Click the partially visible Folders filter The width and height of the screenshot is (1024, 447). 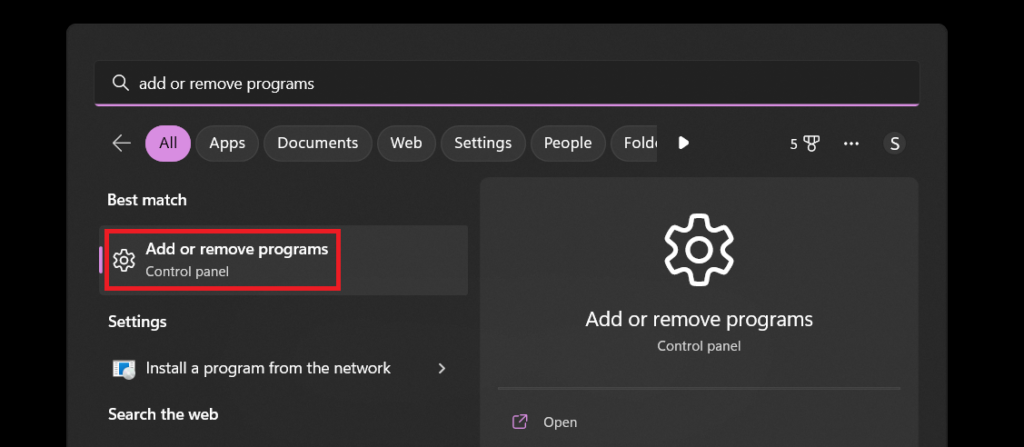coord(637,143)
